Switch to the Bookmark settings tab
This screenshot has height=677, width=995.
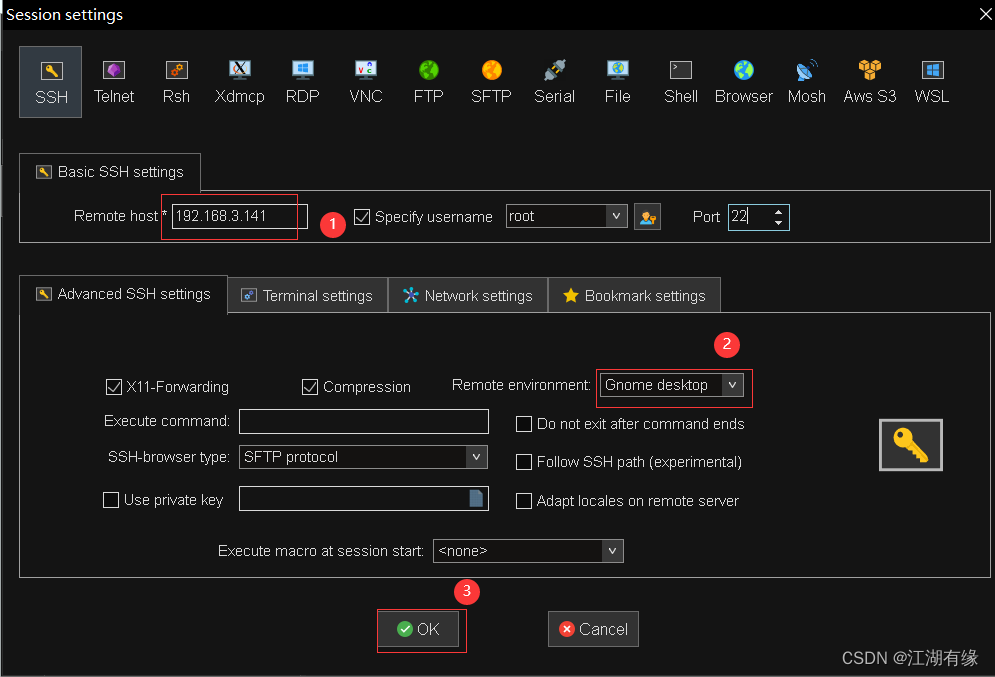pyautogui.click(x=634, y=296)
